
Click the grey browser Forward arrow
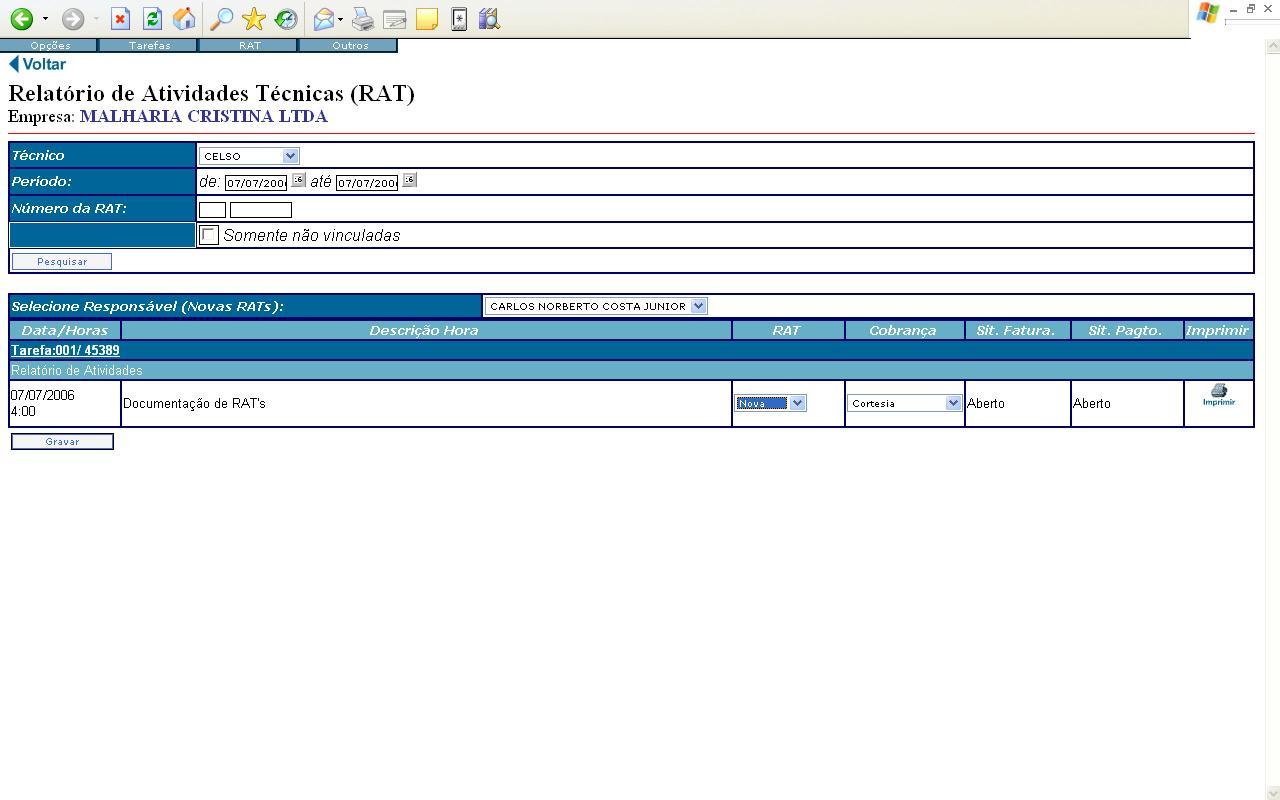point(72,19)
